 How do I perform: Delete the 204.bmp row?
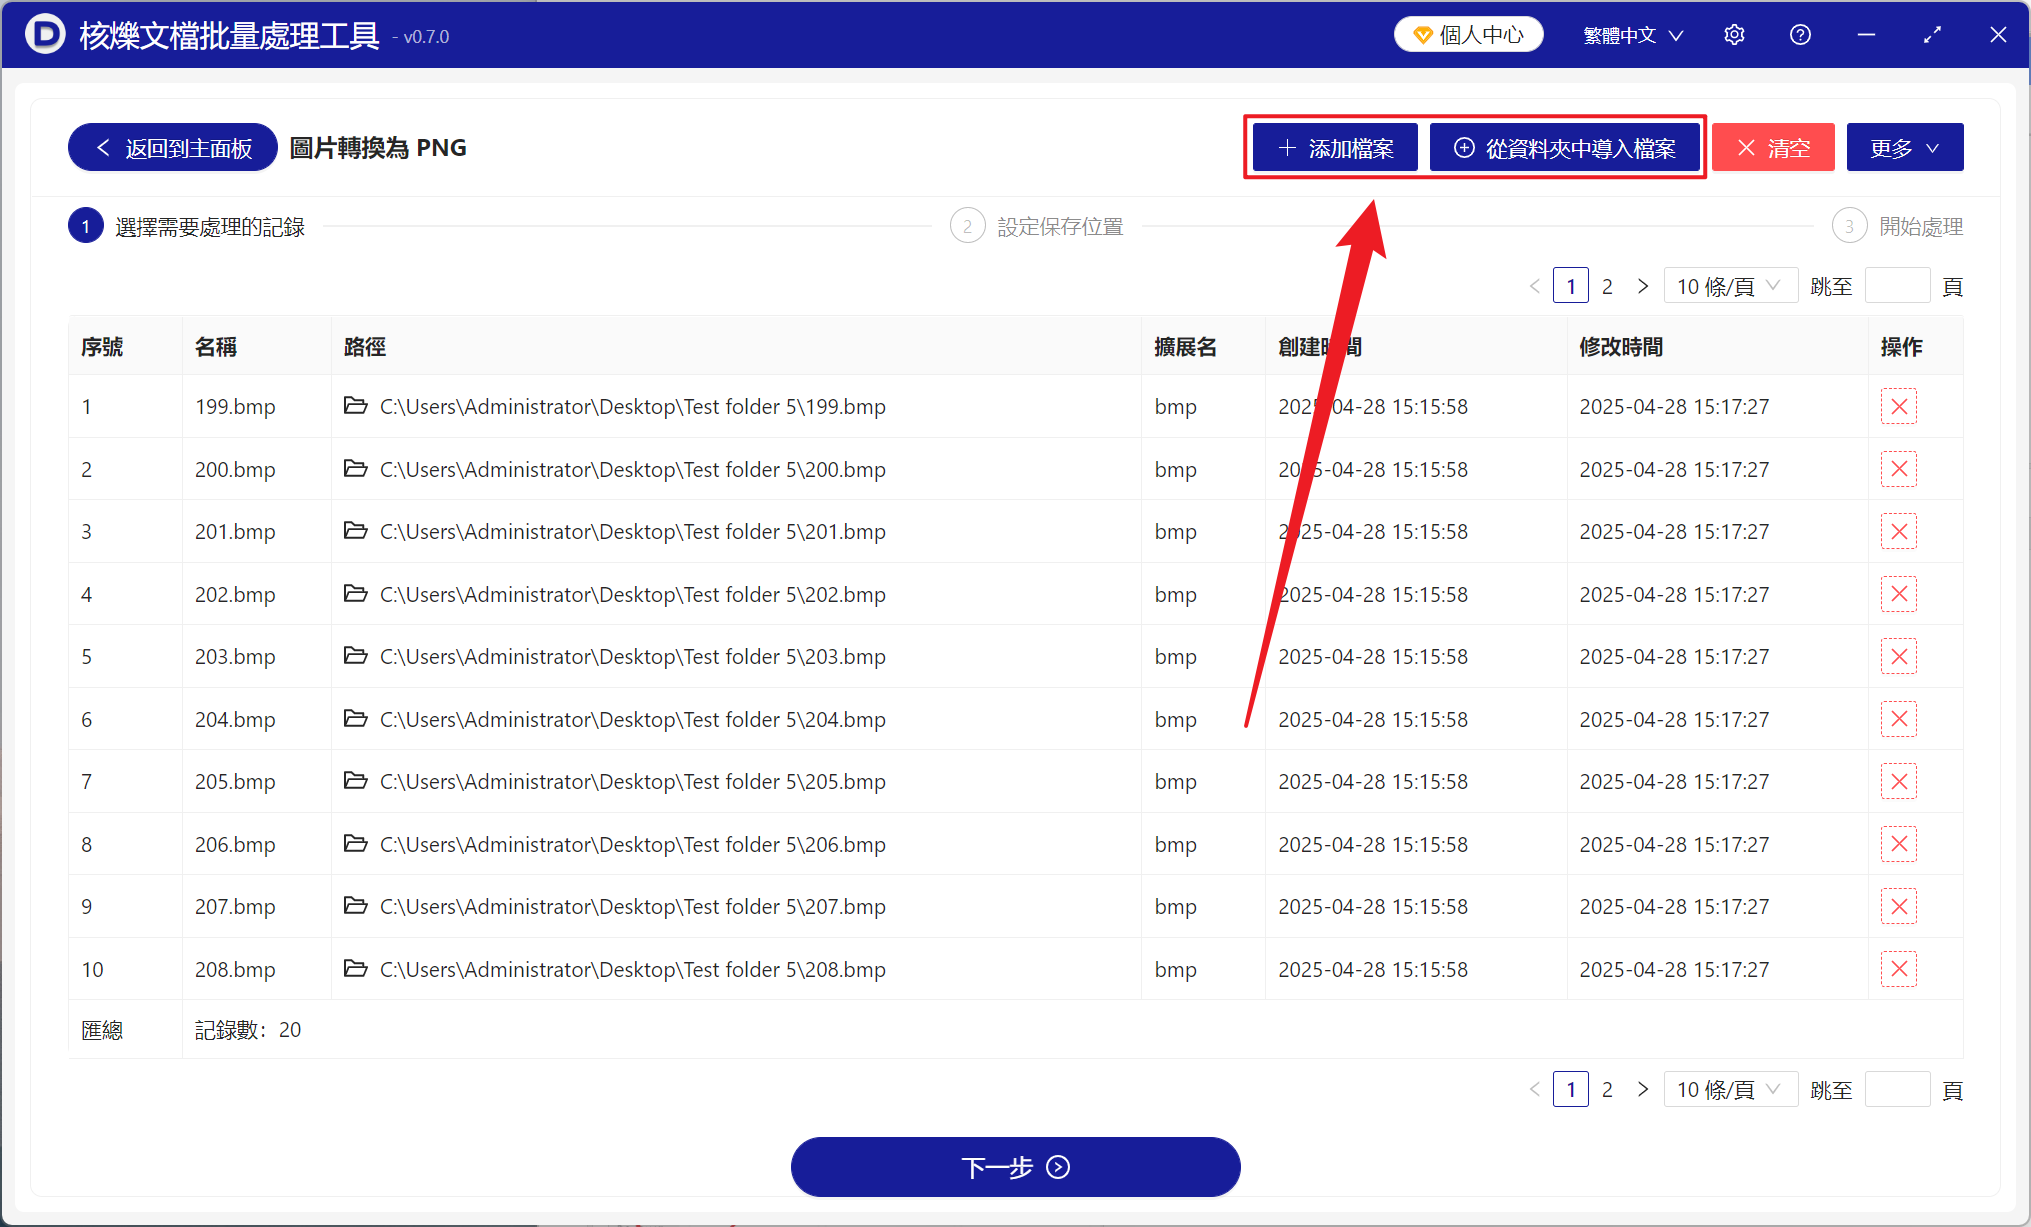(1898, 719)
